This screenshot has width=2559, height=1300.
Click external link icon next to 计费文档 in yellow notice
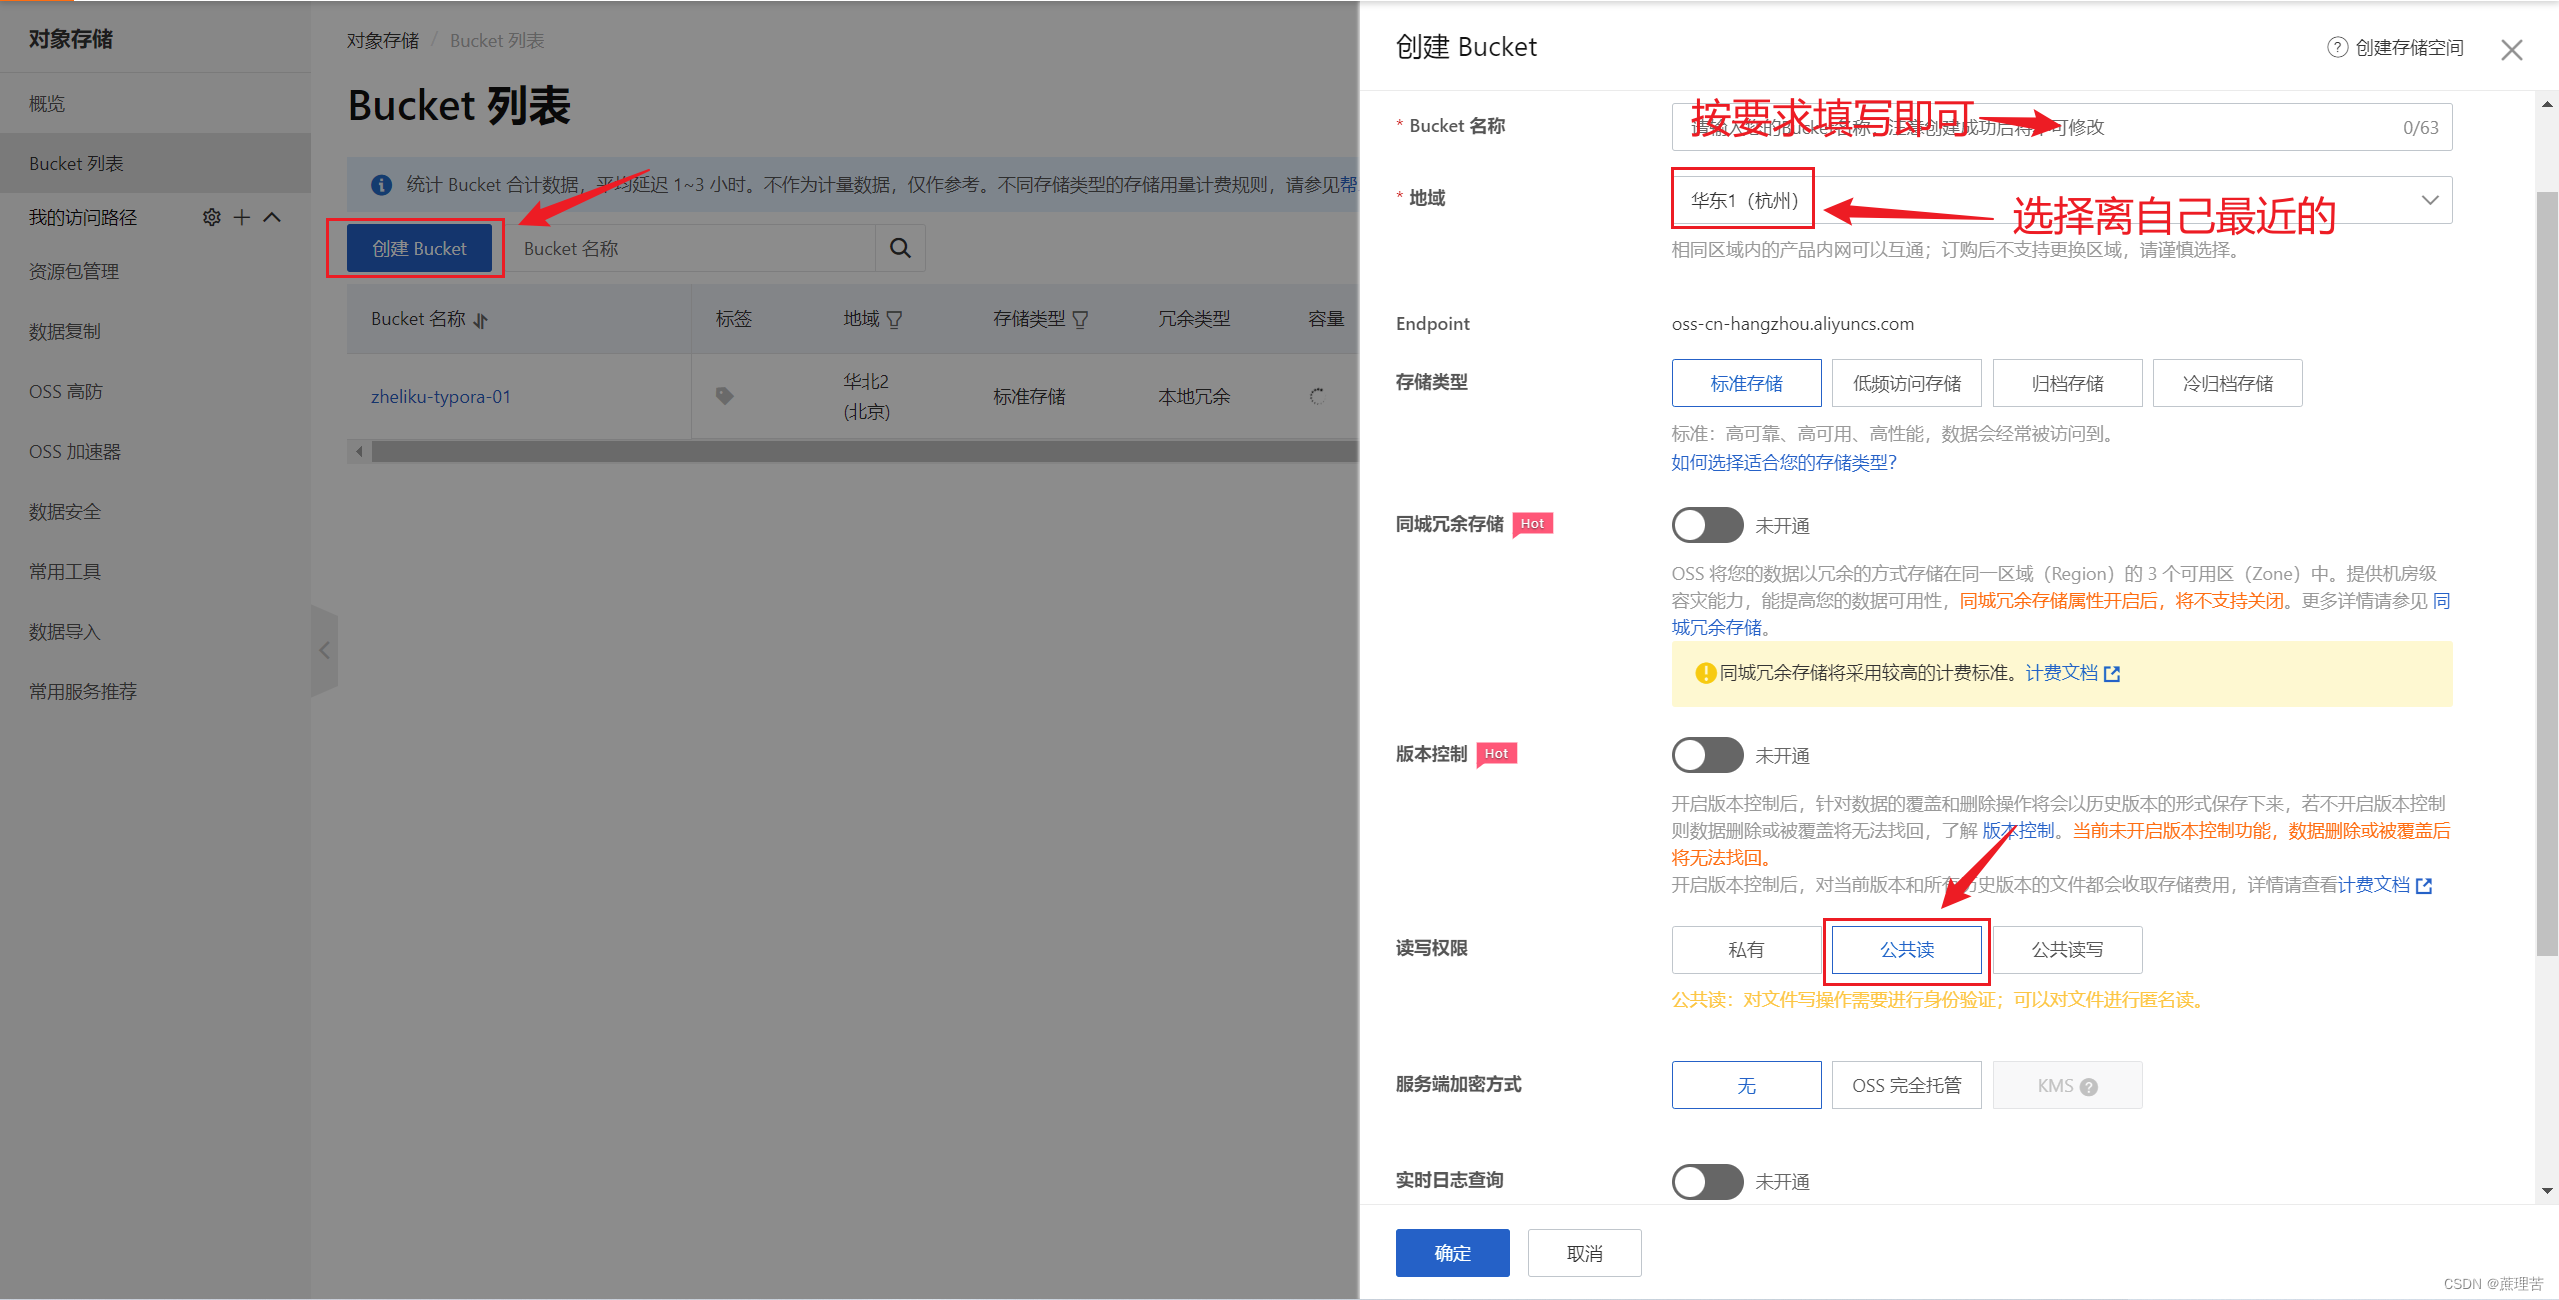pos(2112,674)
